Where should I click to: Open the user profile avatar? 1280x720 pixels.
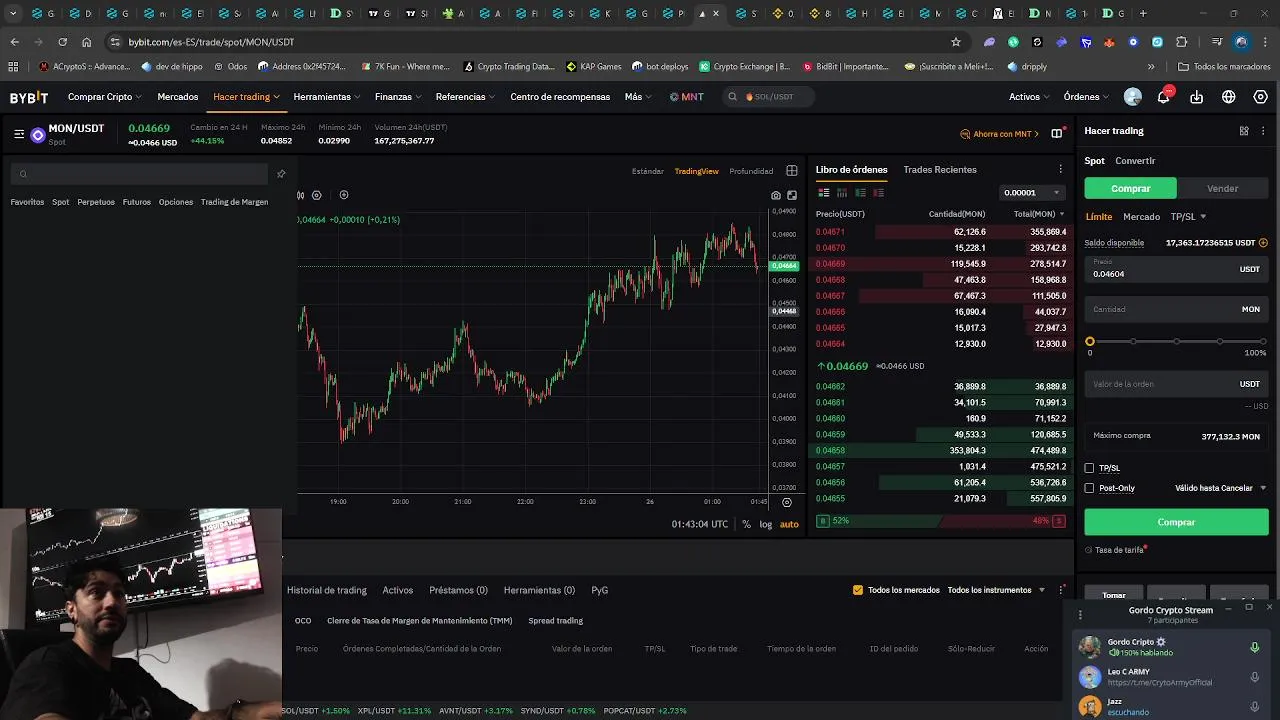(1133, 97)
